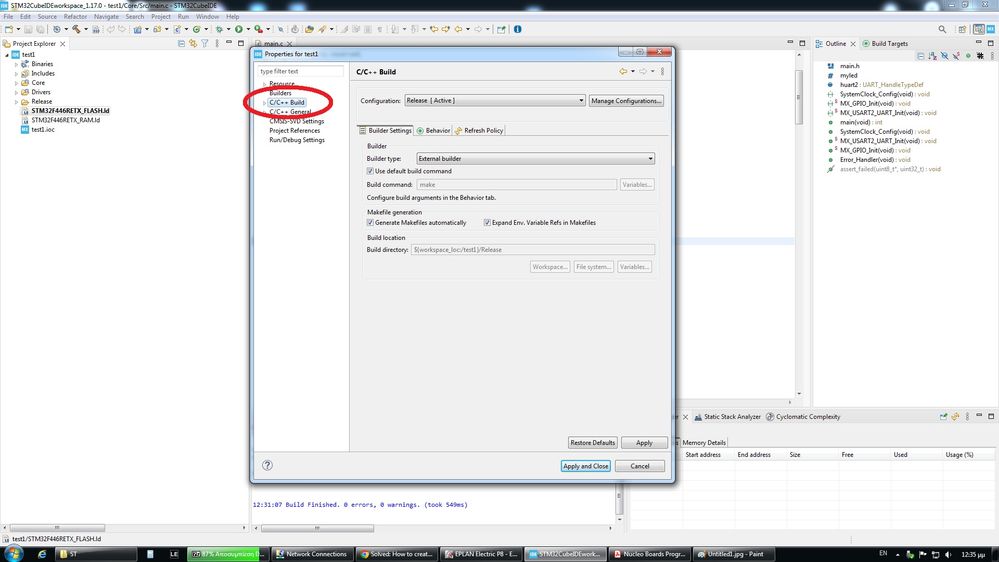This screenshot has width=999, height=562.
Task: Click the Open Element folder icon in toolbar
Action: pyautogui.click(x=309, y=29)
